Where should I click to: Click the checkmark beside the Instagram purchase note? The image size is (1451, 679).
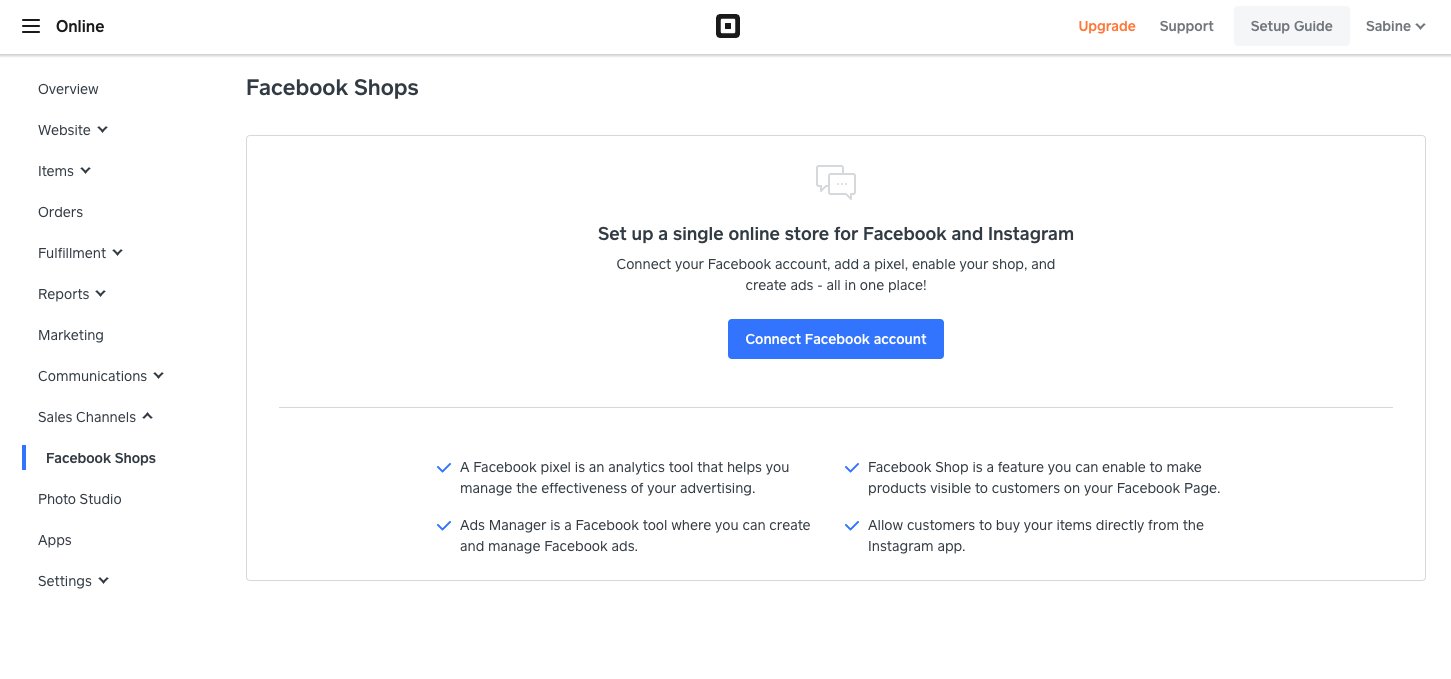(851, 525)
